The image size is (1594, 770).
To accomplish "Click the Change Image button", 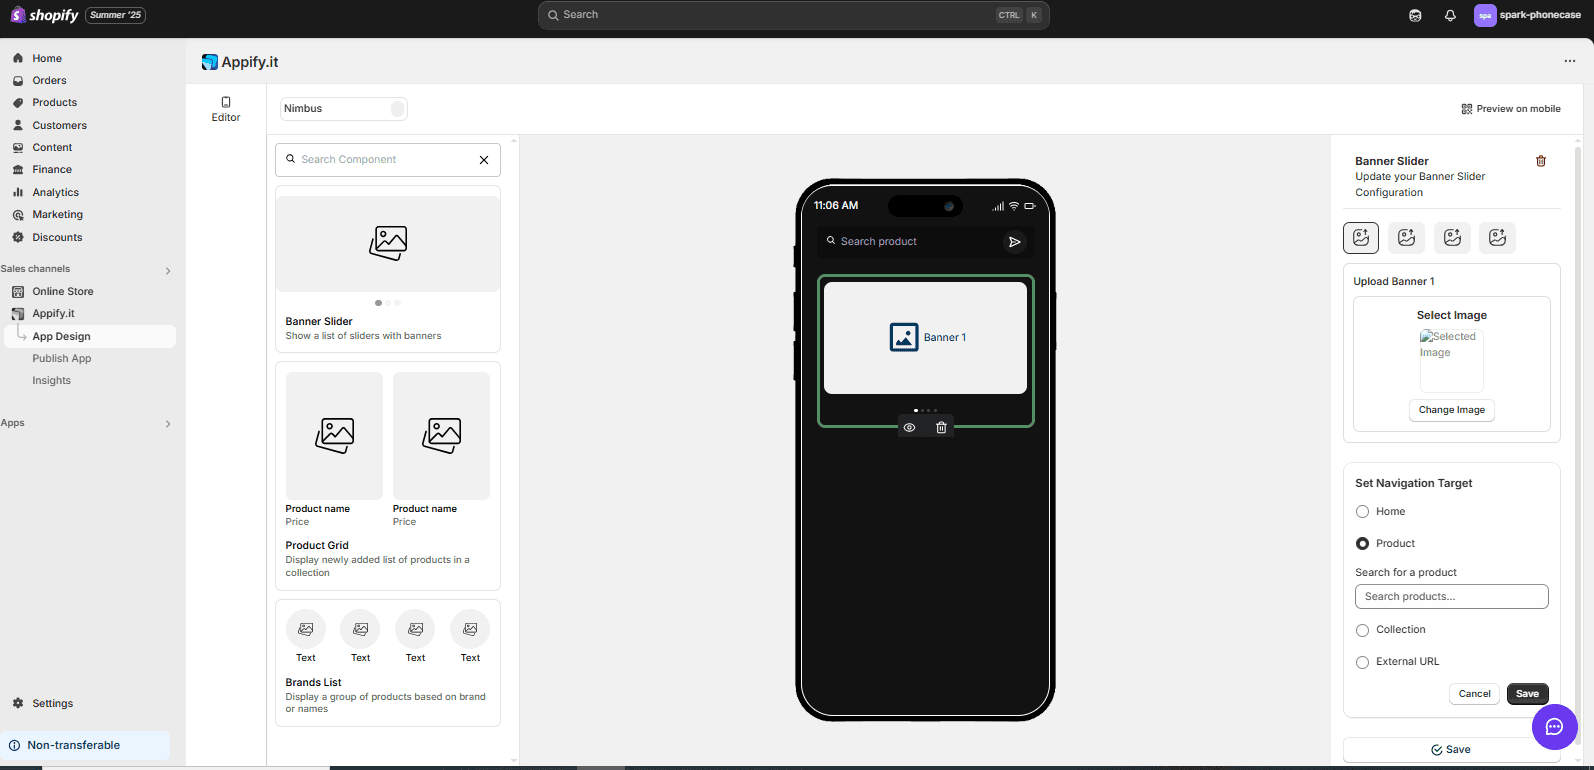I will [1451, 410].
